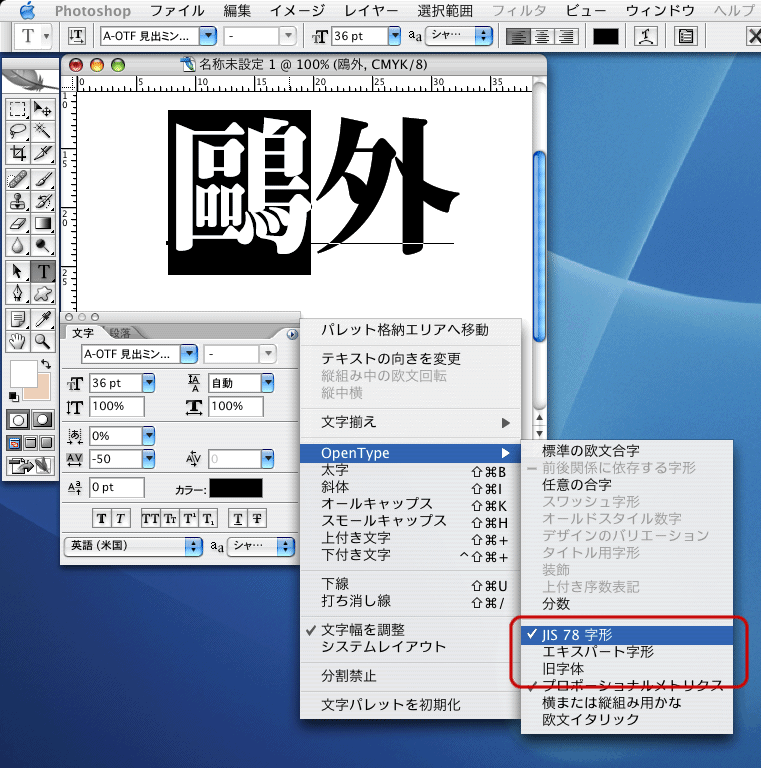Image resolution: width=761 pixels, height=768 pixels.
Task: Open the イメージ menu
Action: 297,10
